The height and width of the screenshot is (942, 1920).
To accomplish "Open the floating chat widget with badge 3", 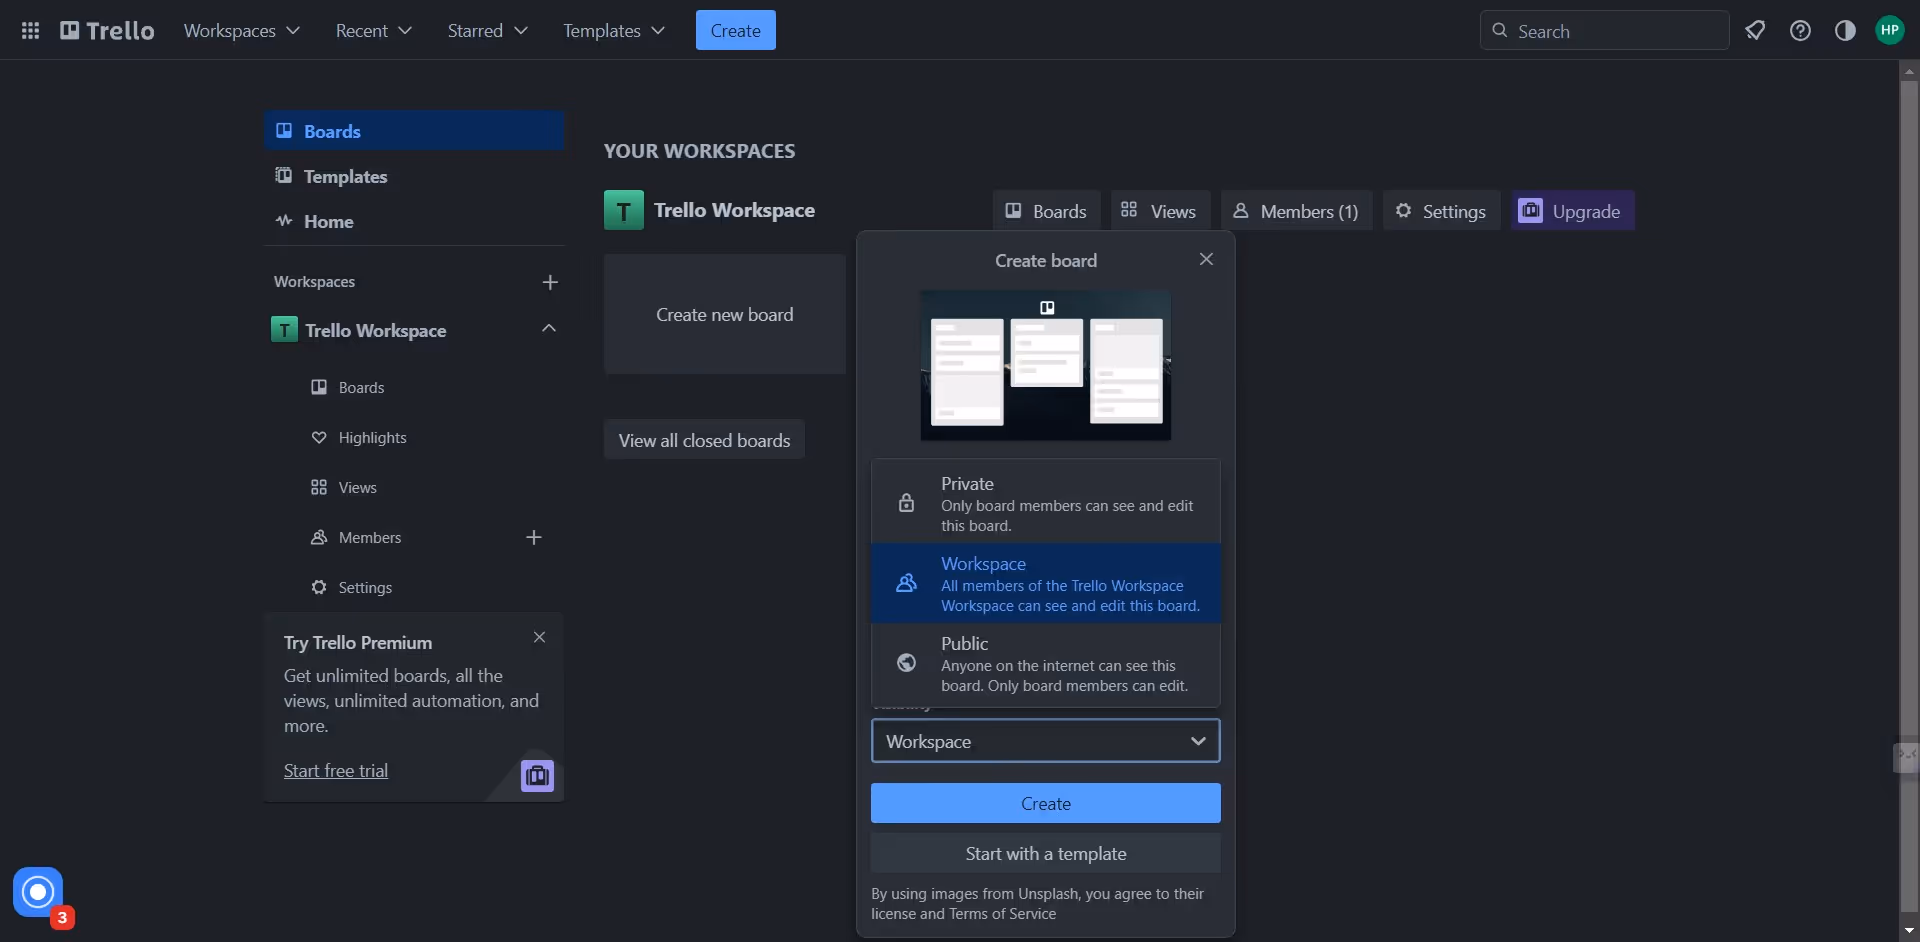I will point(38,892).
